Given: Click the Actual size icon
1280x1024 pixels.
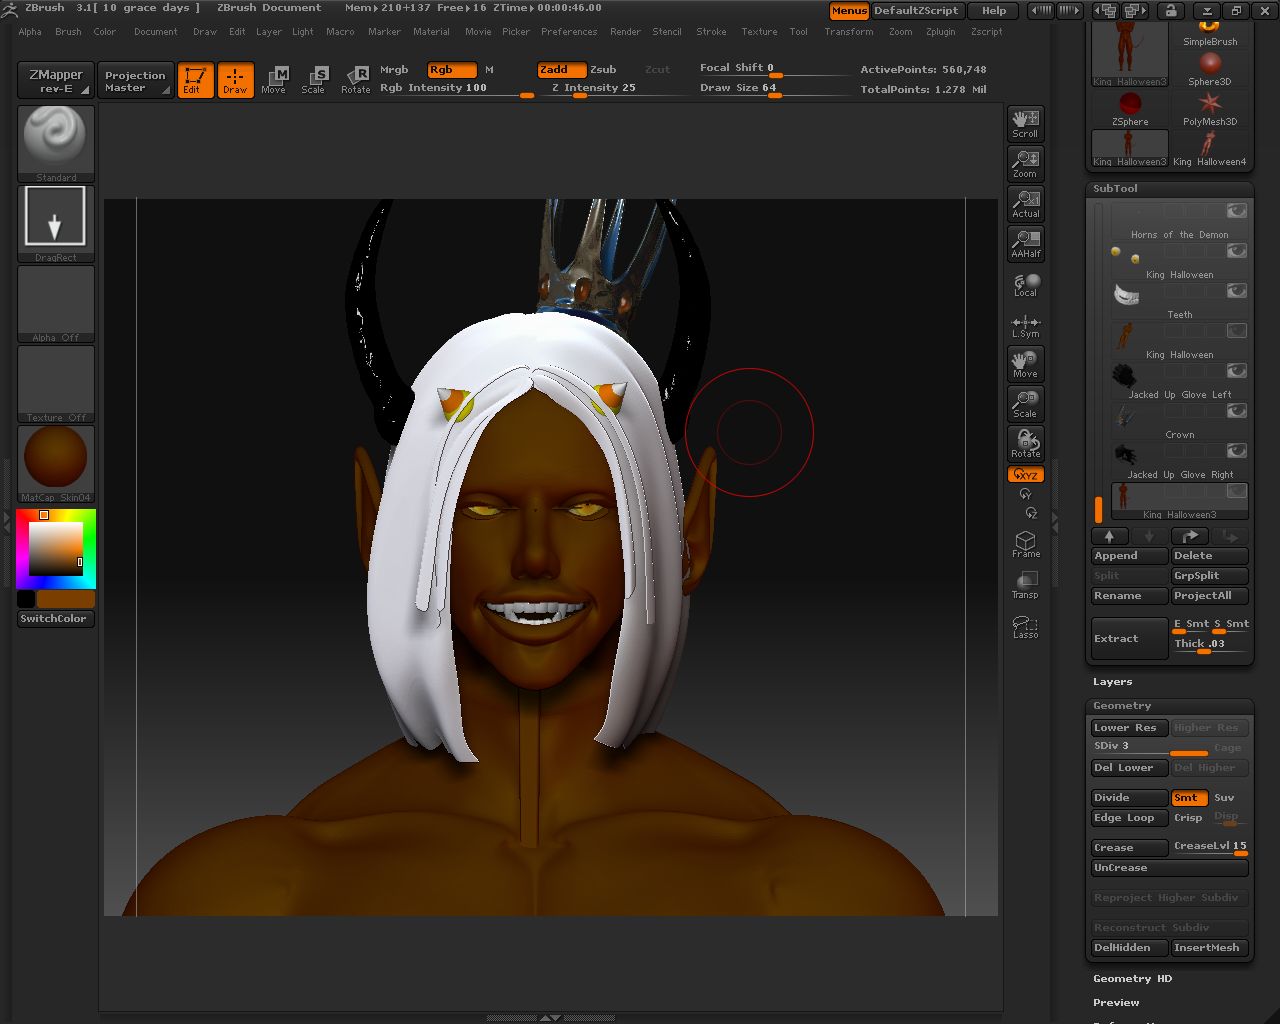Looking at the screenshot, I should [1025, 203].
